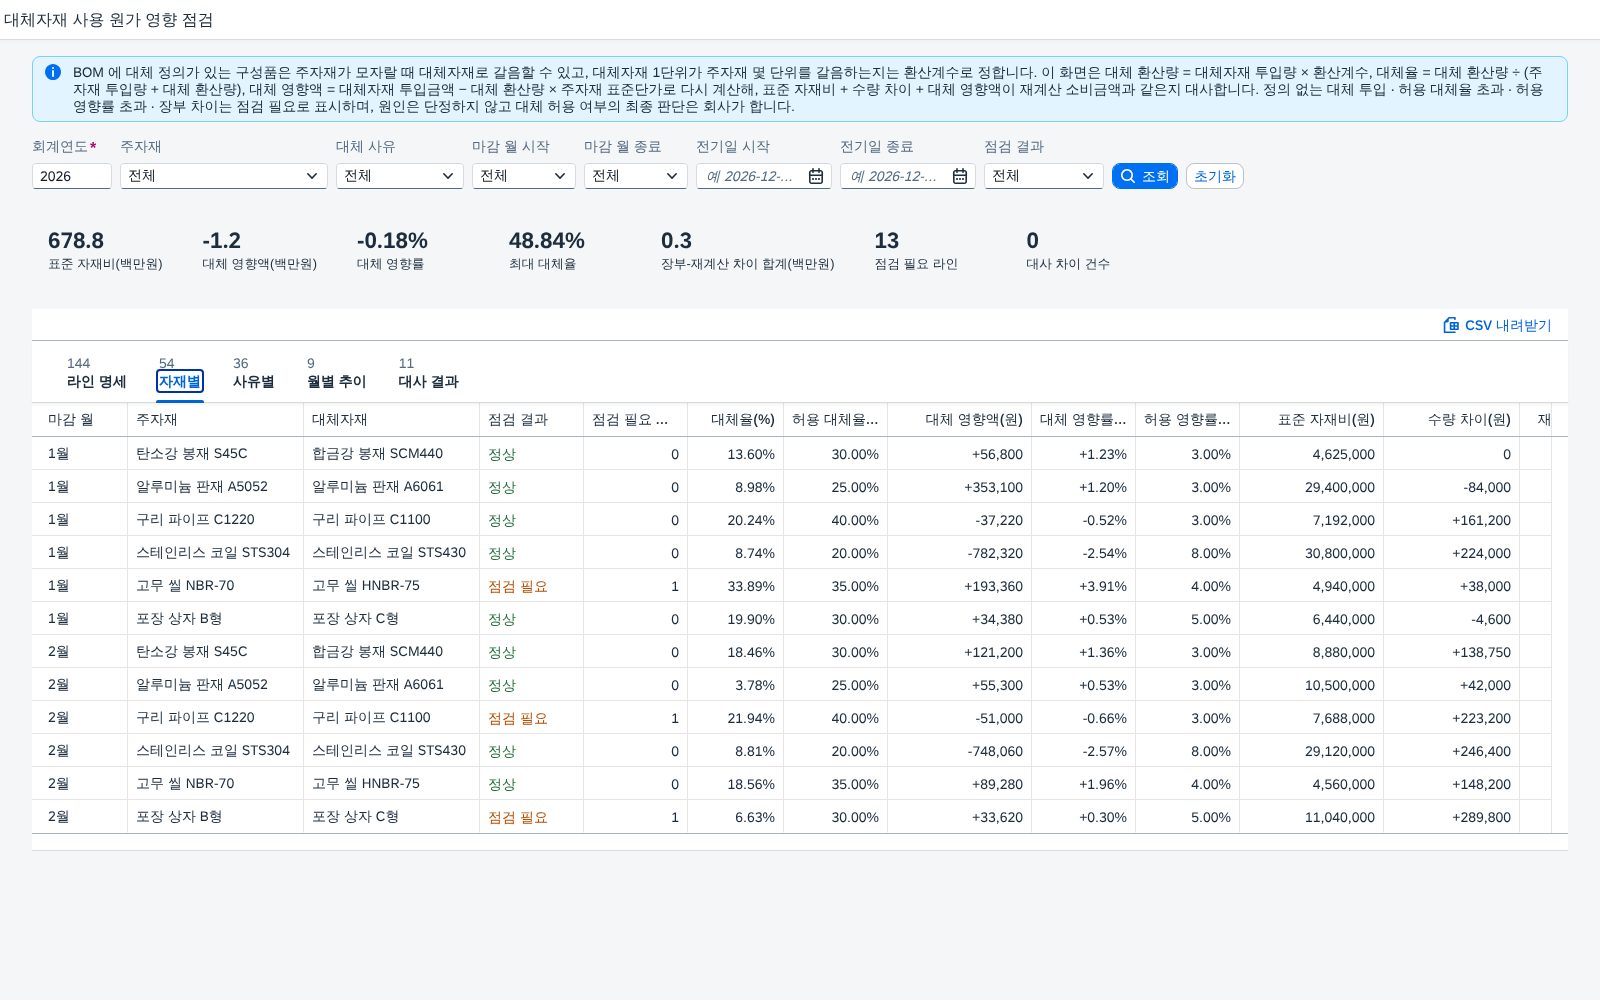1600x1000 pixels.
Task: Click the 13 점검 필요 라인 KPI value
Action: pos(887,241)
